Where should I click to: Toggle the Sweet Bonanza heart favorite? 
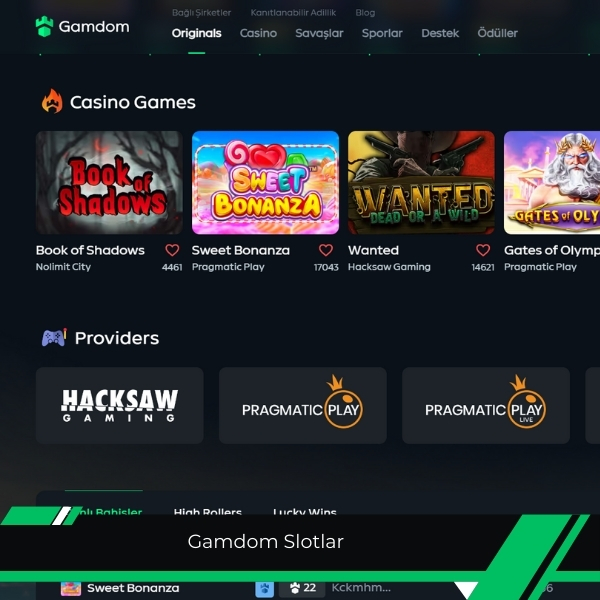point(326,250)
